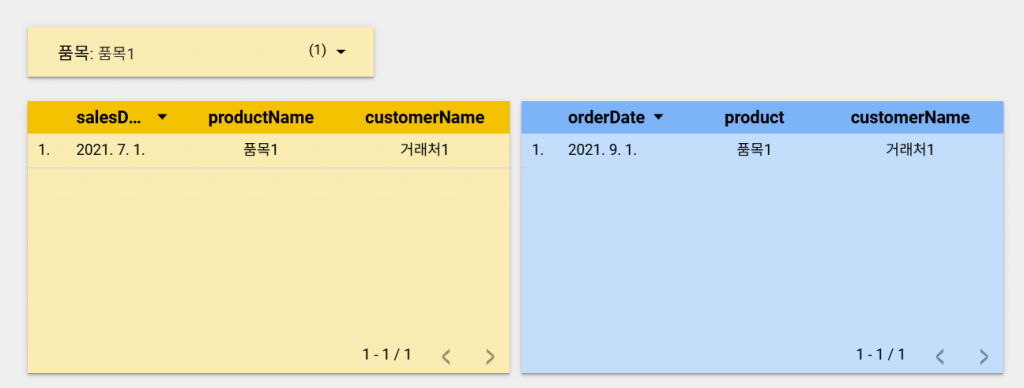Go to next page in blue table
Screen dimensions: 1024x388
coord(984,357)
